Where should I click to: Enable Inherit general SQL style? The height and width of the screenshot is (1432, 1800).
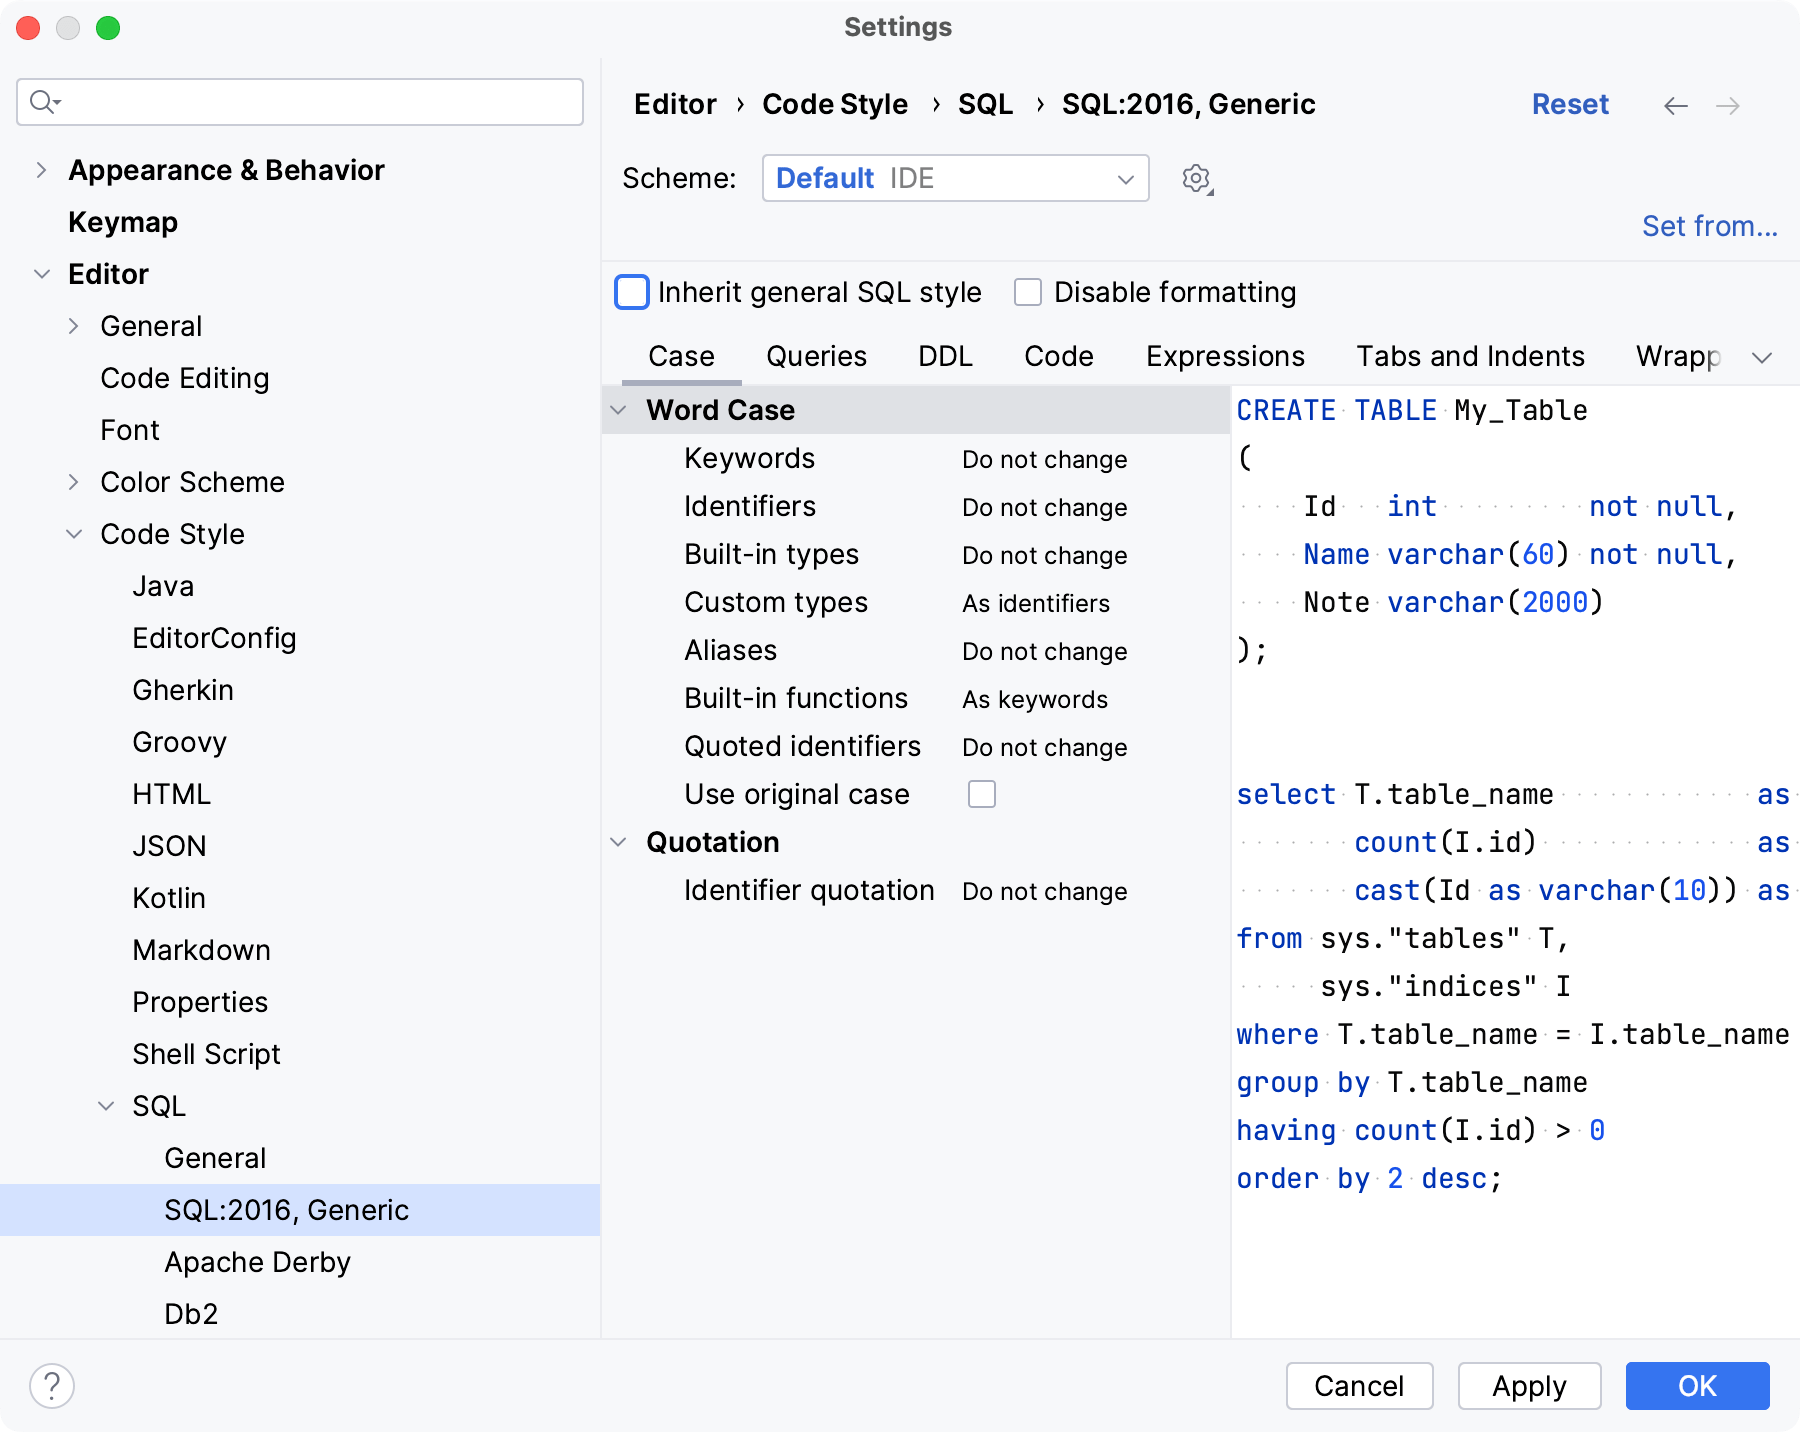coord(631,292)
